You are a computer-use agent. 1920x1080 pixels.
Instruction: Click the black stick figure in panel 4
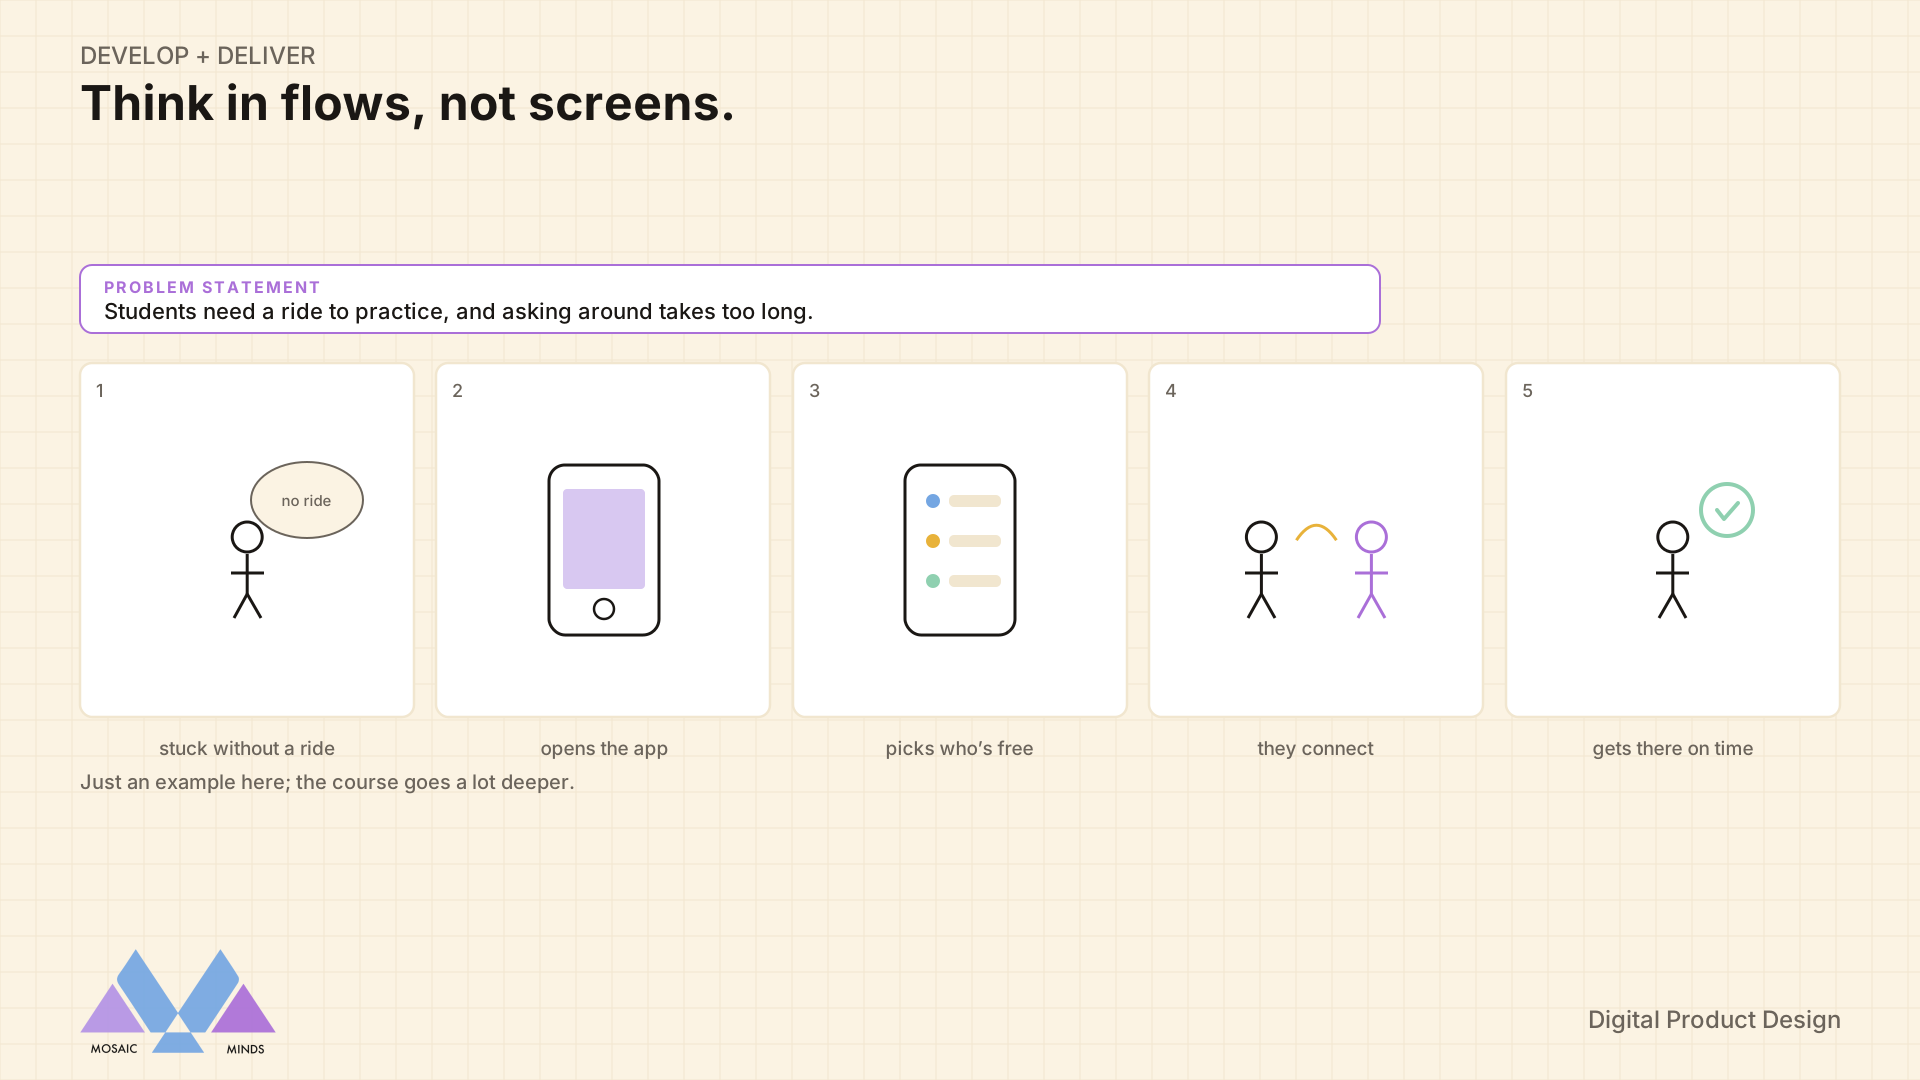pos(1261,569)
